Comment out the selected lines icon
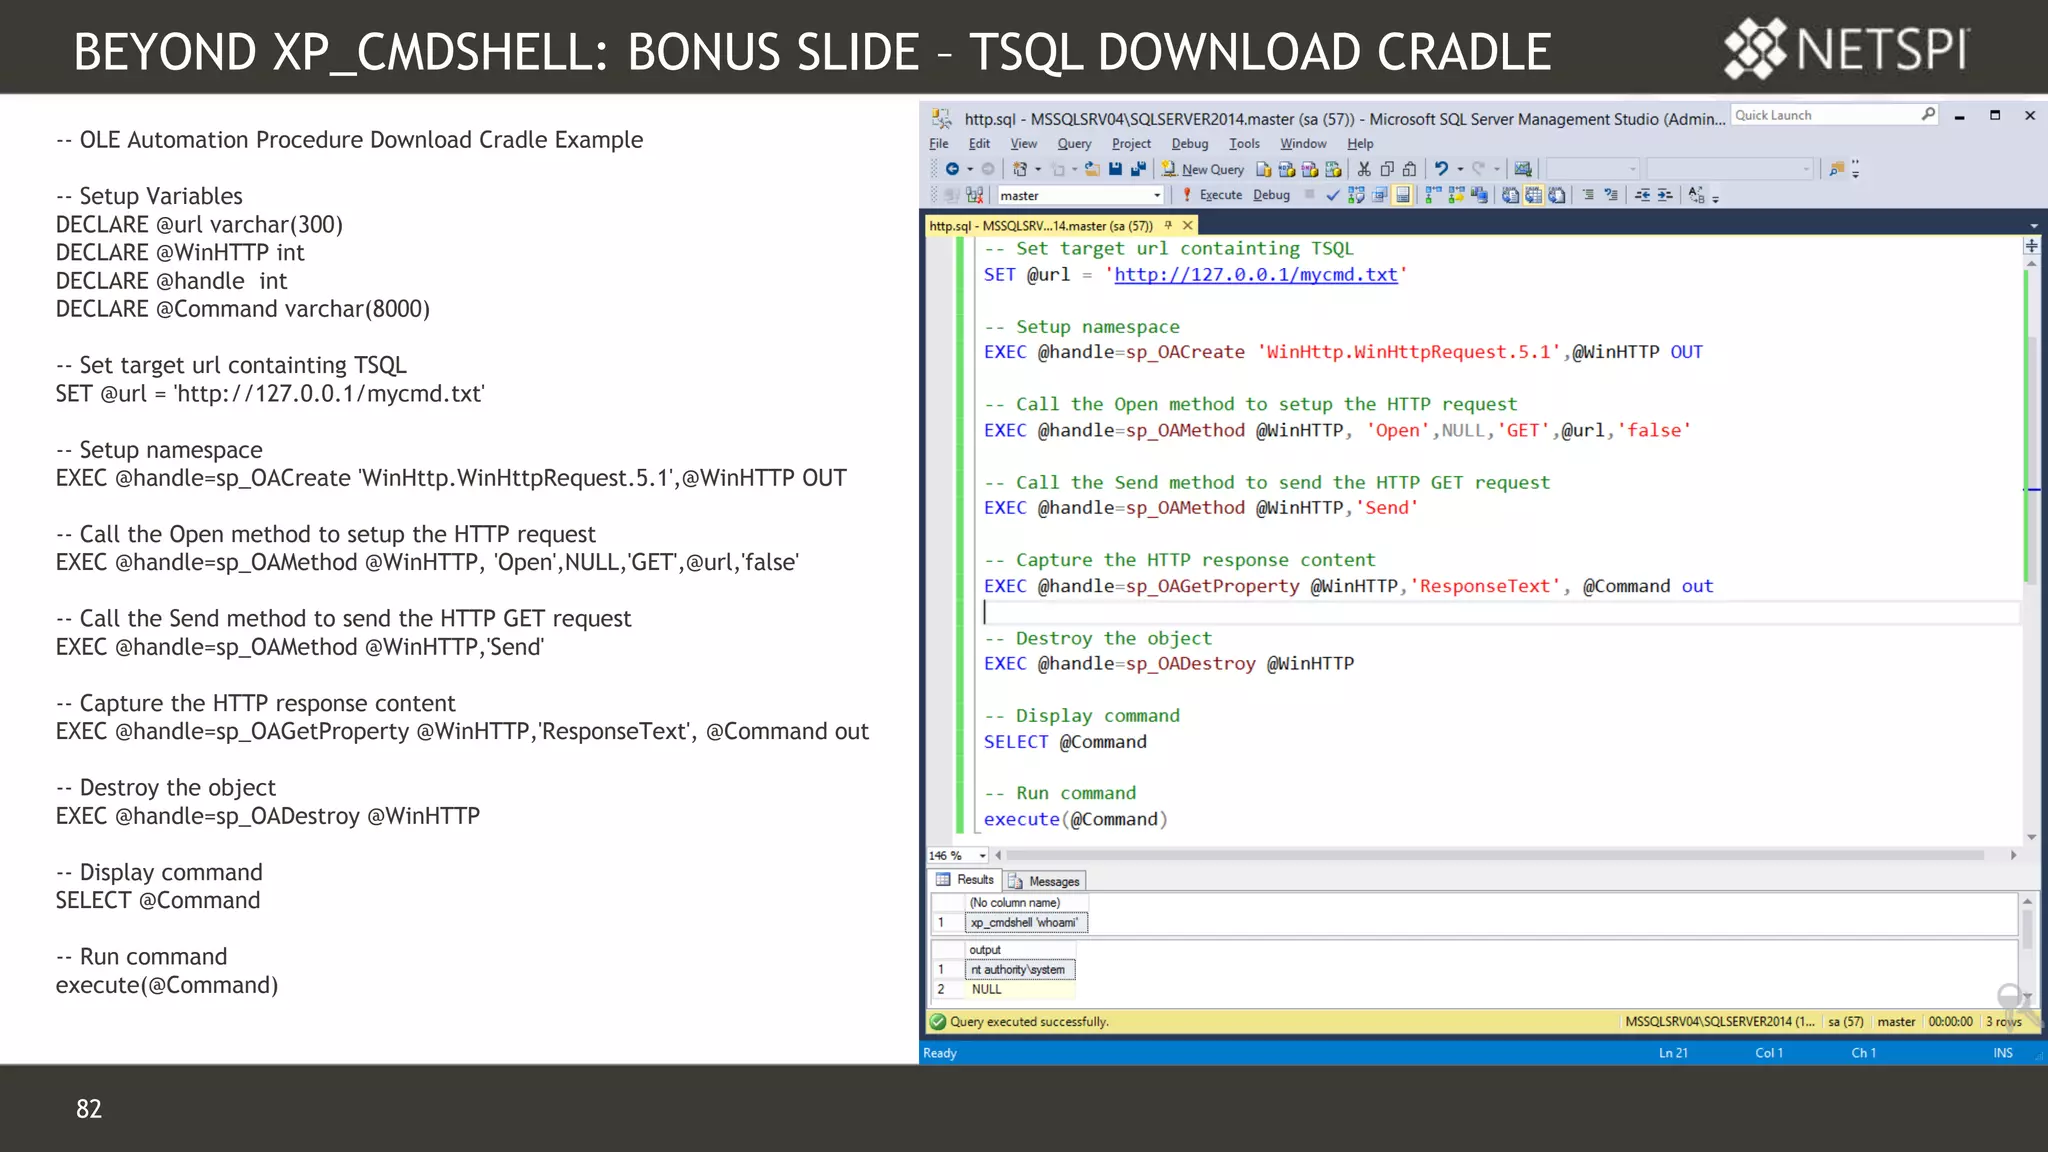Screen dimensions: 2048x1152 [x=1588, y=195]
